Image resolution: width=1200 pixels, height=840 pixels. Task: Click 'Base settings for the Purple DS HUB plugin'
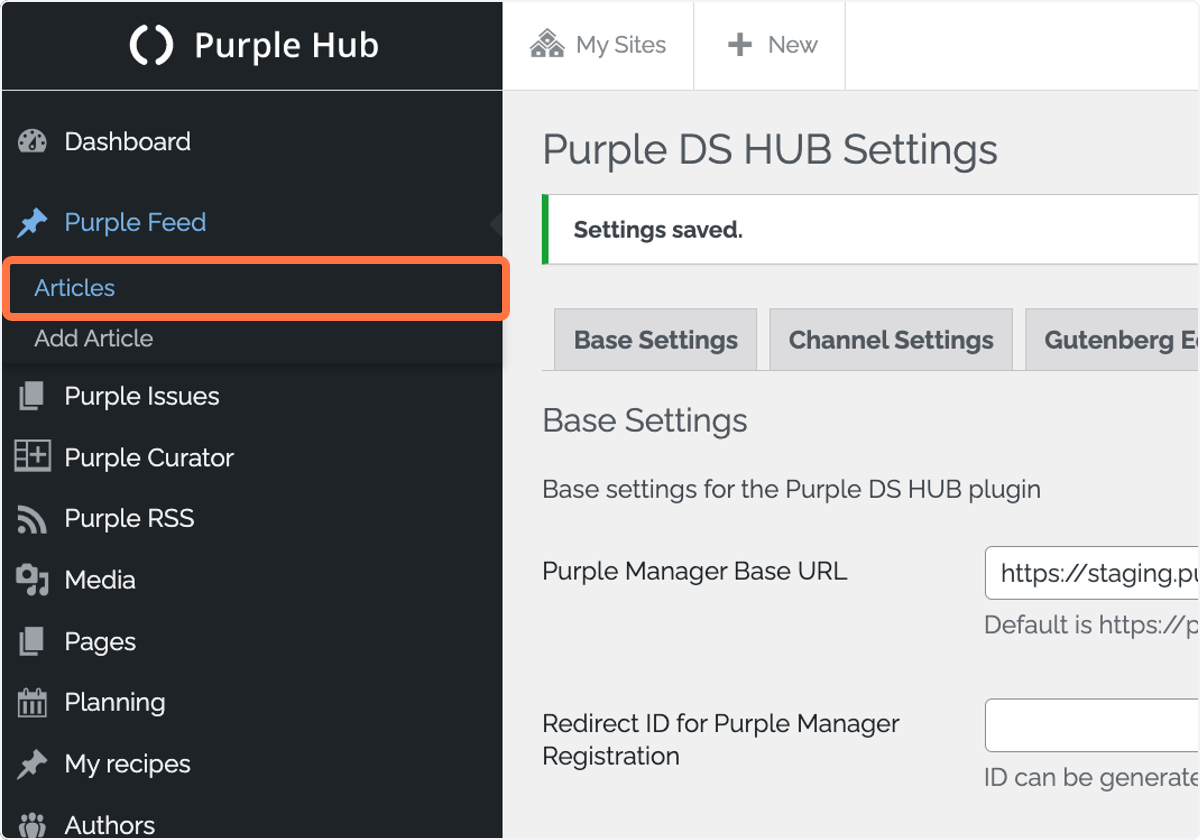[x=792, y=490]
